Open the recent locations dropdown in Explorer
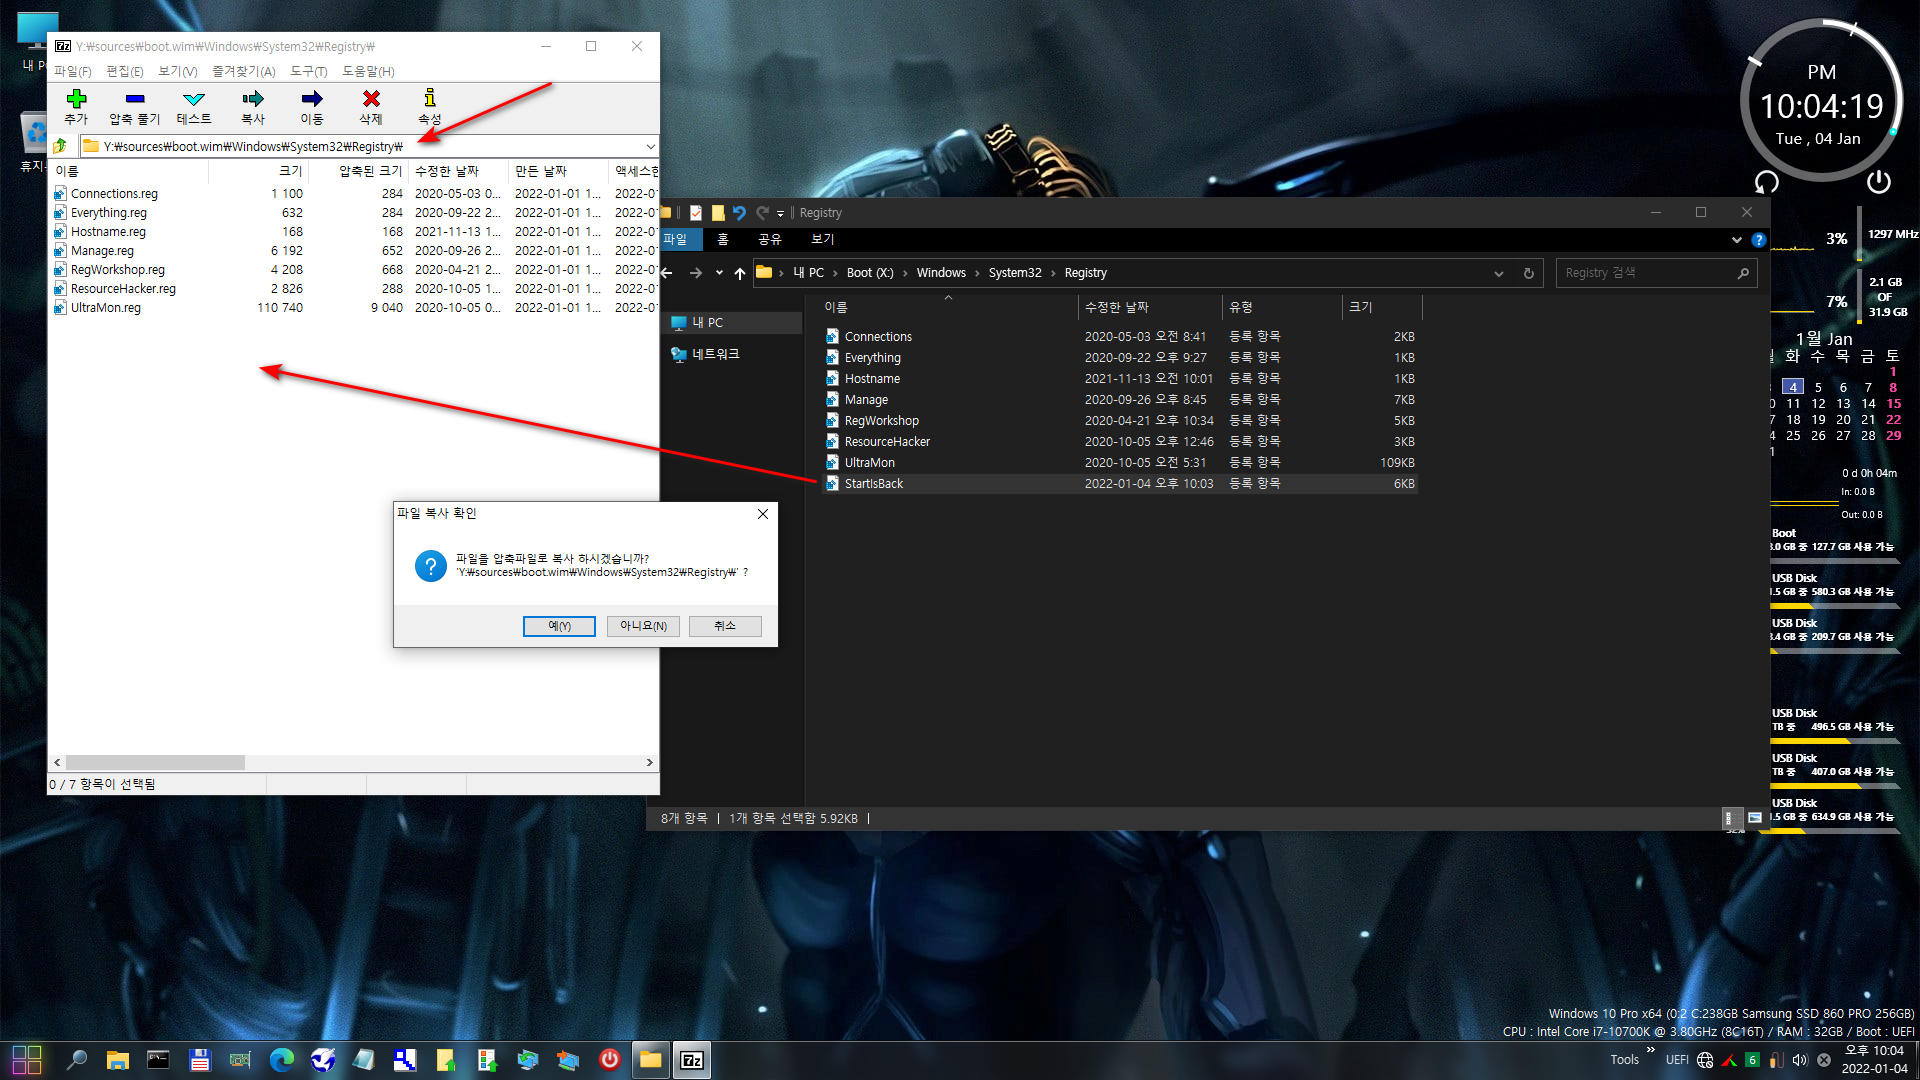 coord(719,273)
